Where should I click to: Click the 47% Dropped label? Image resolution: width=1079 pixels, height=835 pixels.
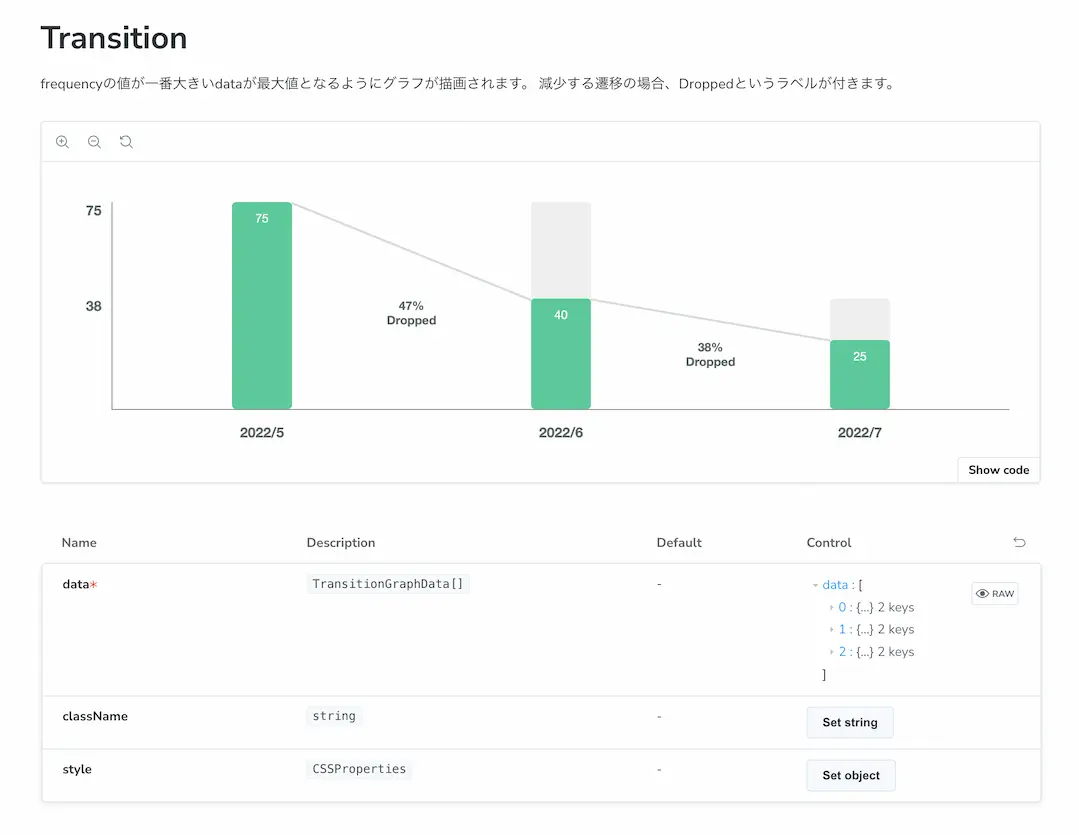pos(412,313)
